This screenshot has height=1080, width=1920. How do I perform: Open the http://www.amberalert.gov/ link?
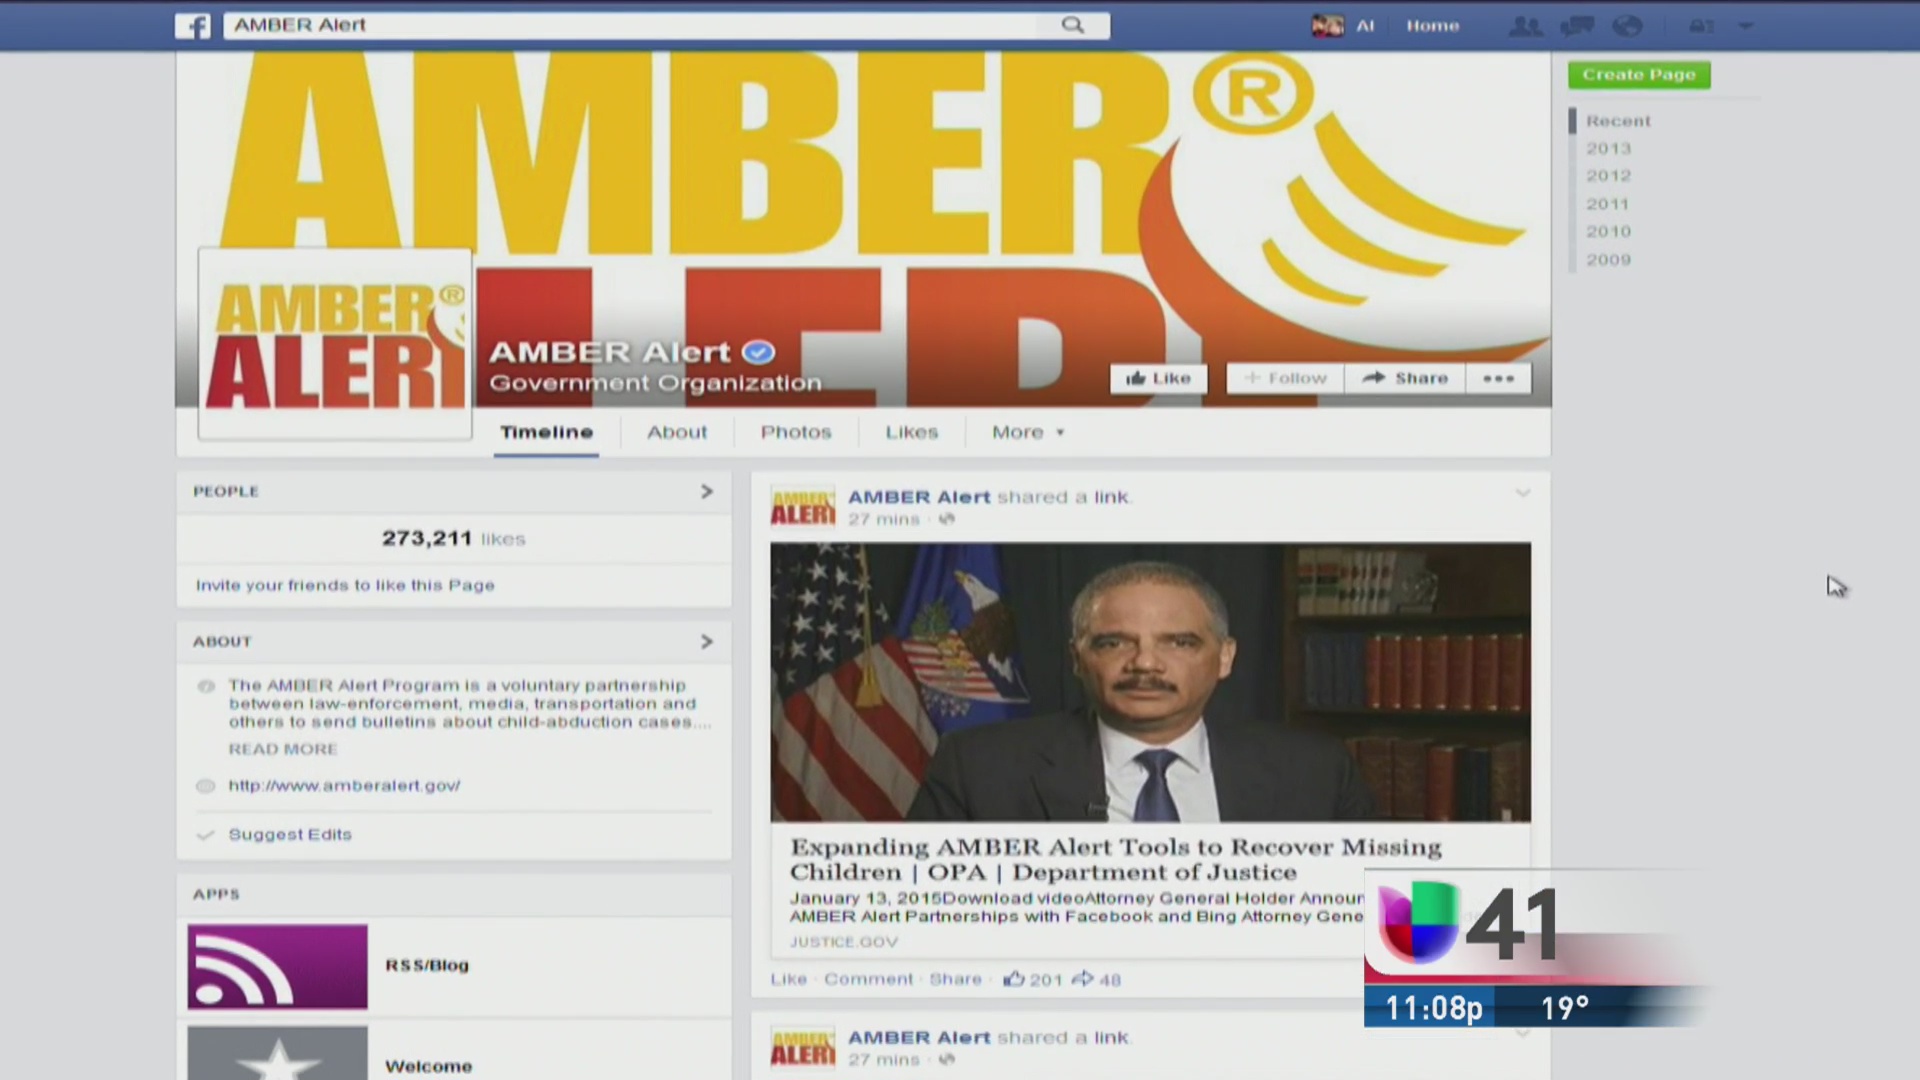[x=344, y=785]
